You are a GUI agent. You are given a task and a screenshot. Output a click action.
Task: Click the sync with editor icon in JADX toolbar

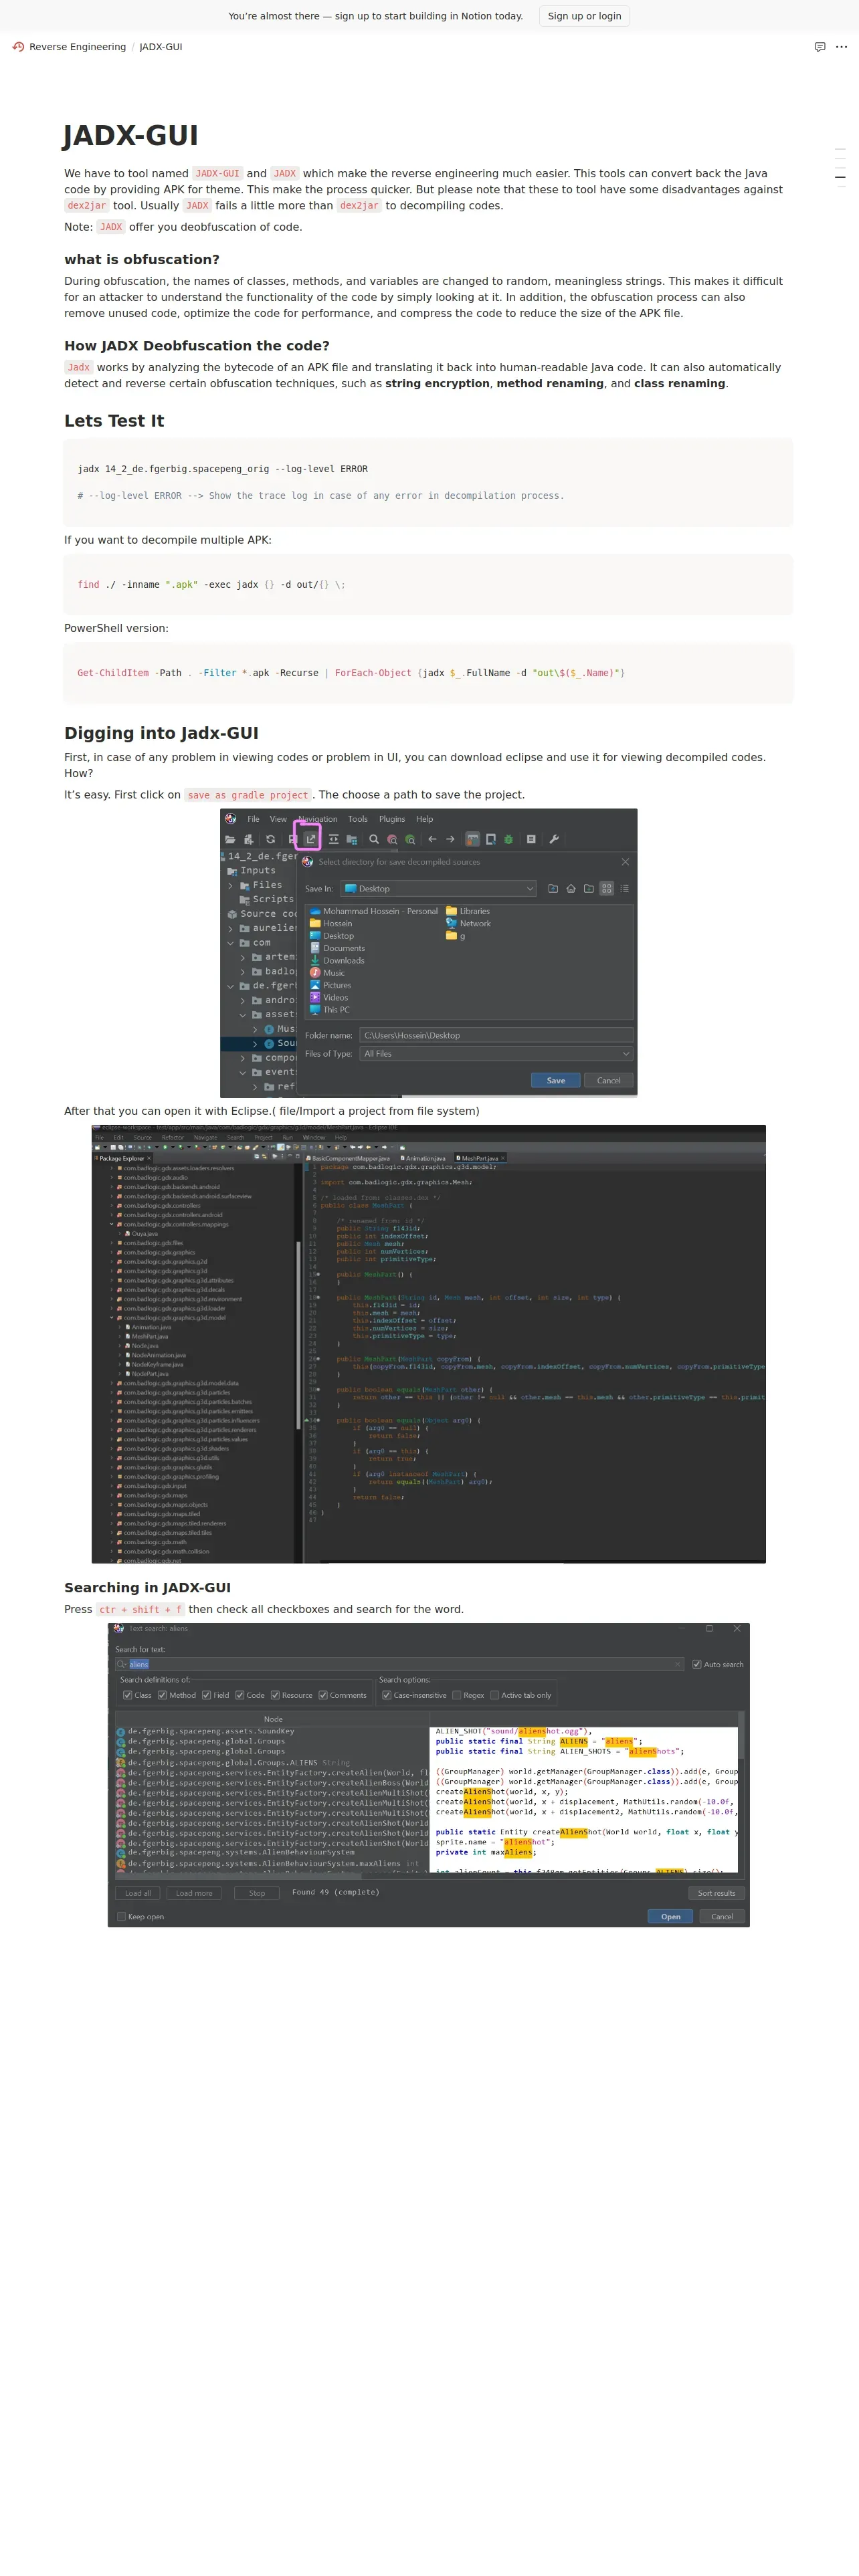coord(333,839)
